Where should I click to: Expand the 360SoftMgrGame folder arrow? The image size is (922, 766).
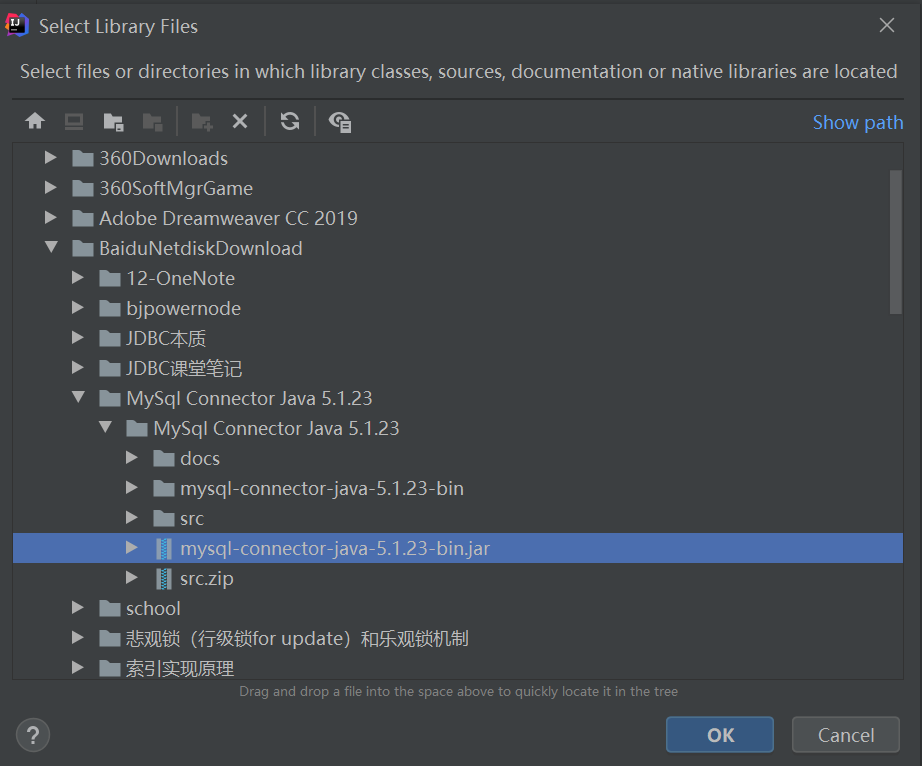(51, 187)
